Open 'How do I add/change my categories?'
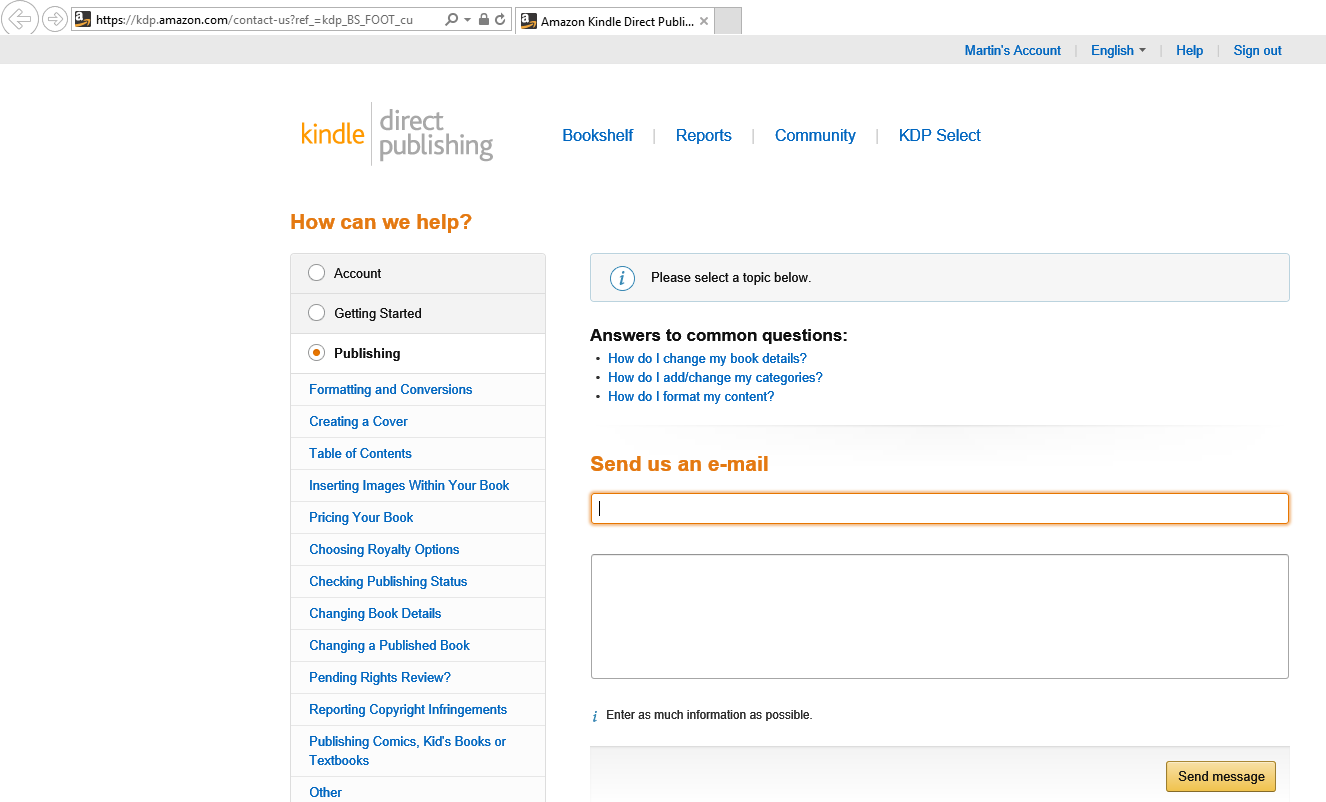Image resolution: width=1326 pixels, height=802 pixels. tap(715, 377)
